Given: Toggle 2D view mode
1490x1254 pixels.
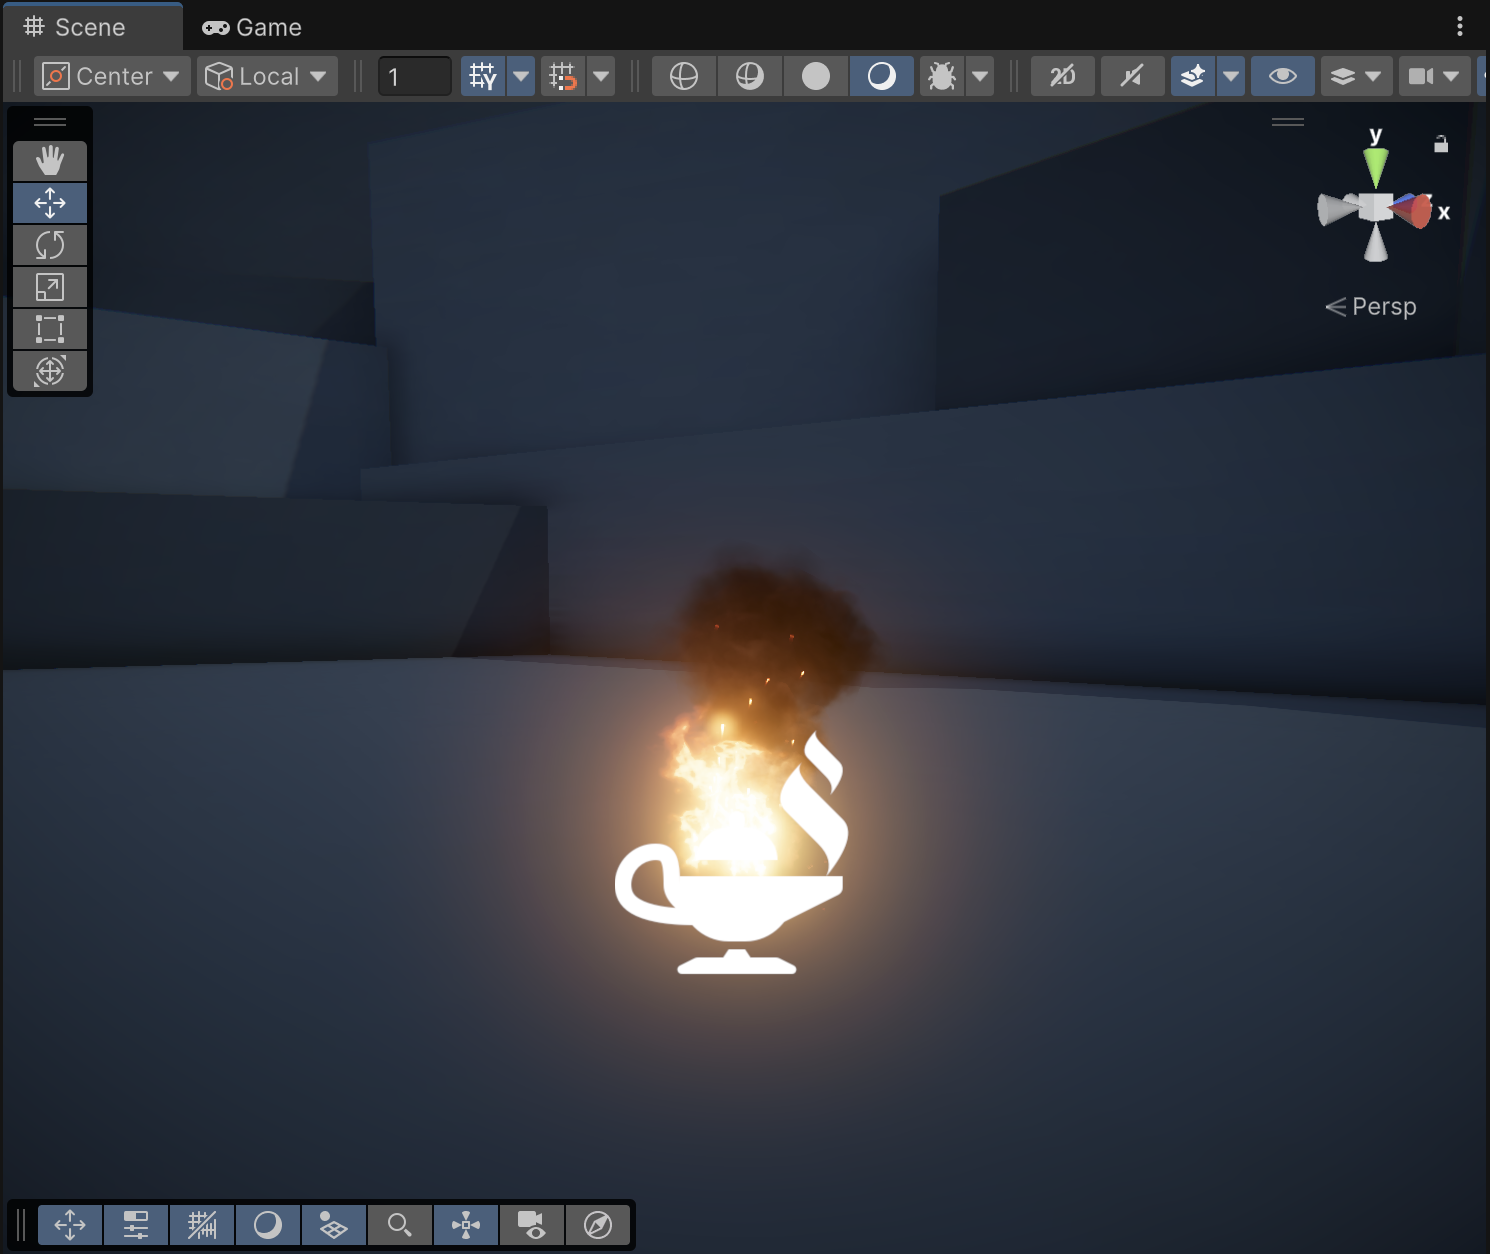Looking at the screenshot, I should coord(1062,76).
